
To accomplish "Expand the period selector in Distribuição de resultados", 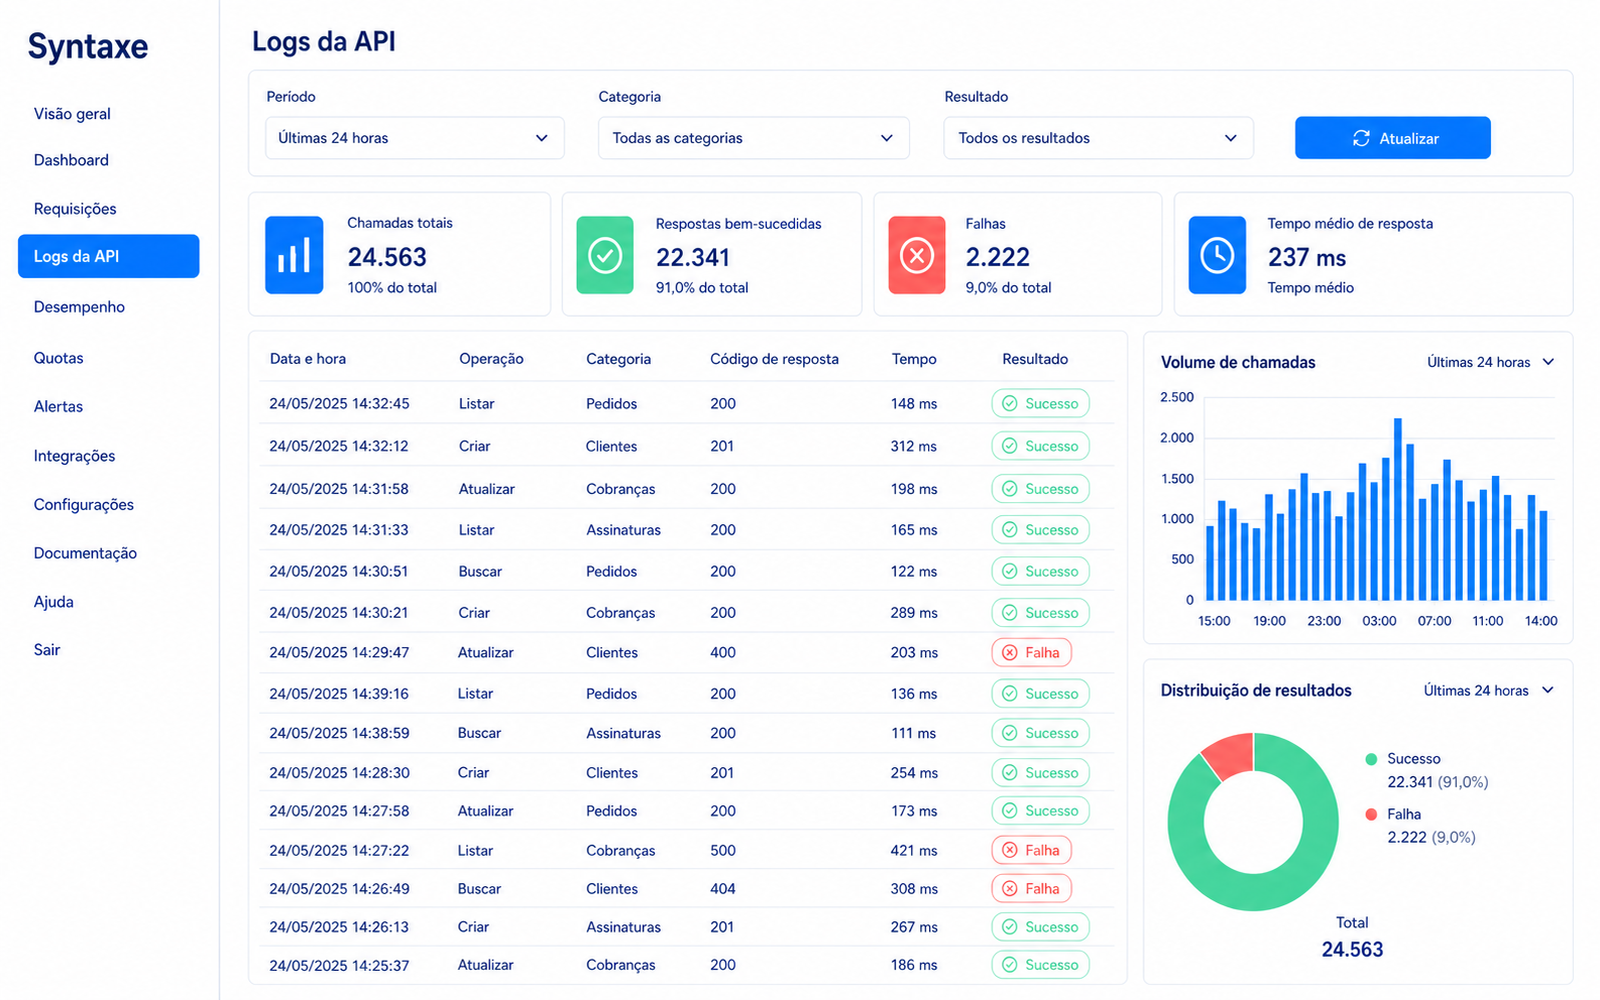I will (1489, 690).
